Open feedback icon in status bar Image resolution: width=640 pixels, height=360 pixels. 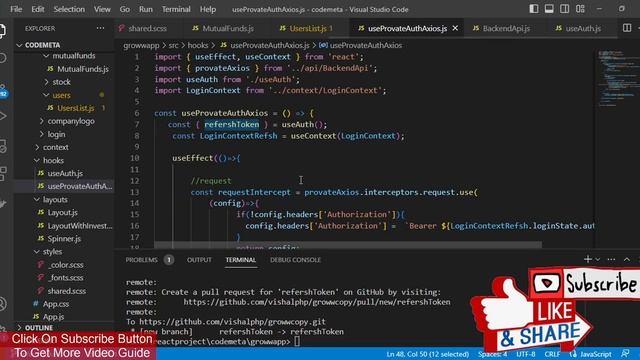(625, 354)
